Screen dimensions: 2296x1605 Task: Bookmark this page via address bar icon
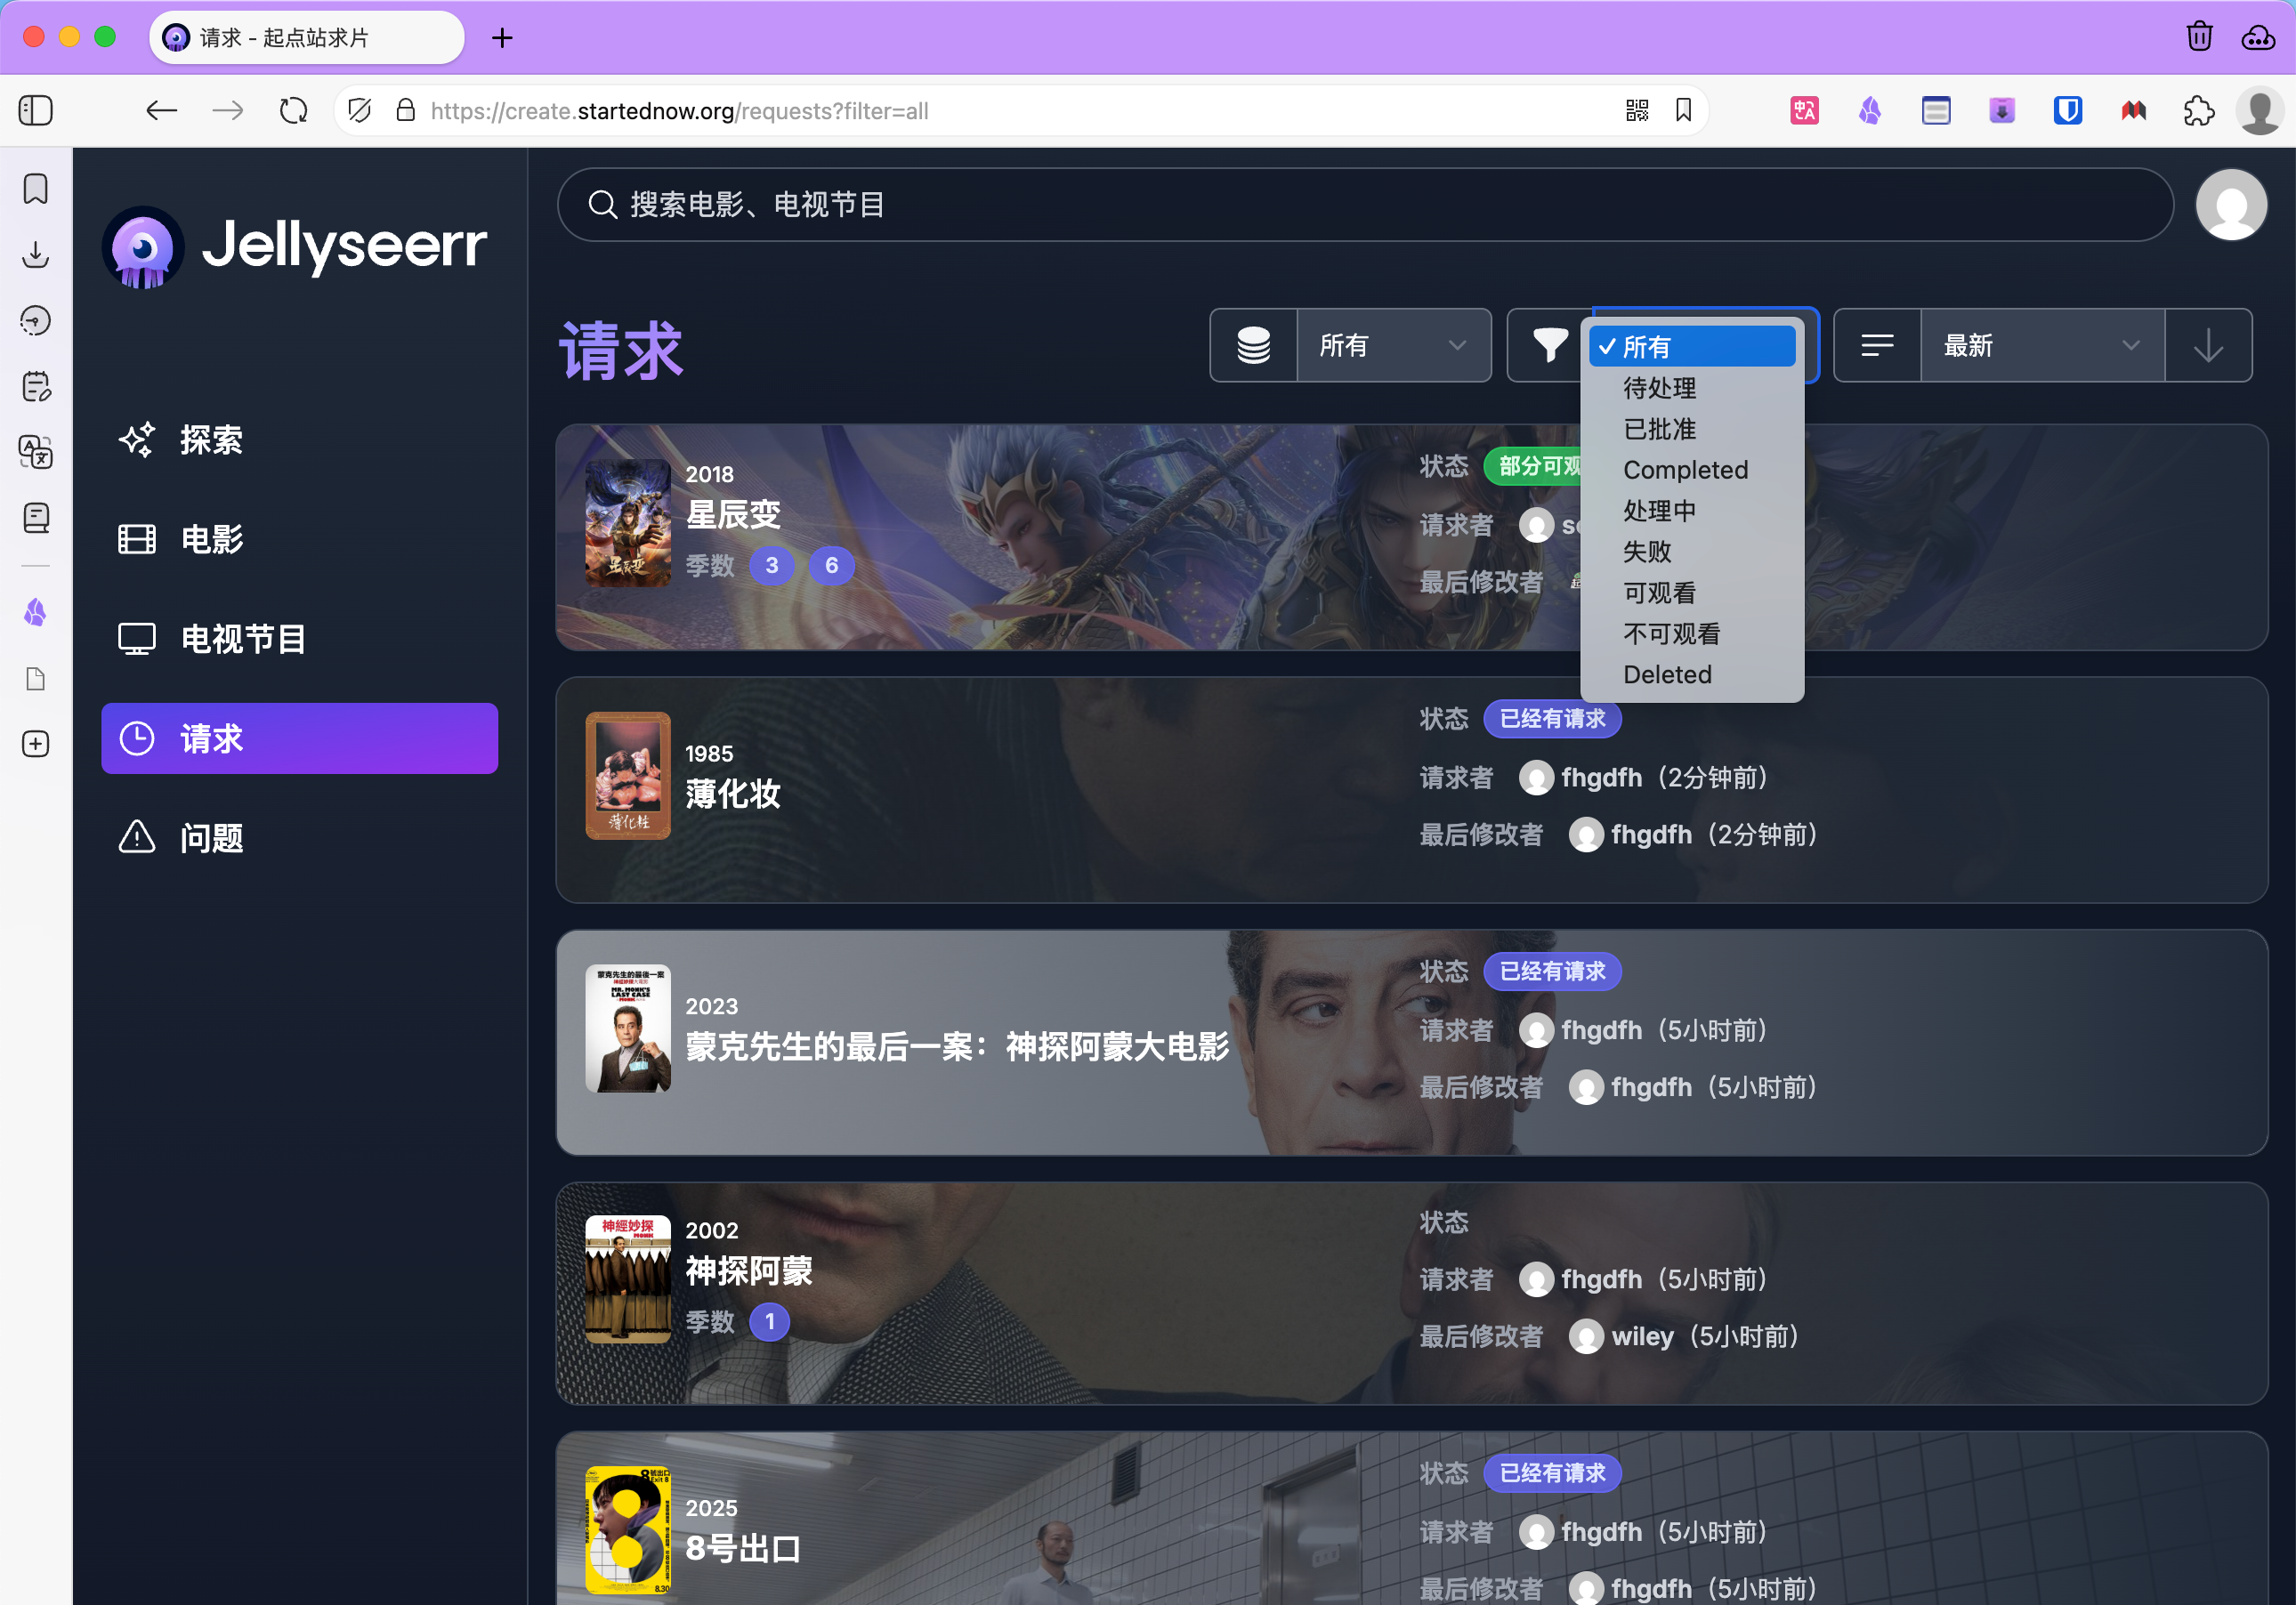coord(1684,110)
